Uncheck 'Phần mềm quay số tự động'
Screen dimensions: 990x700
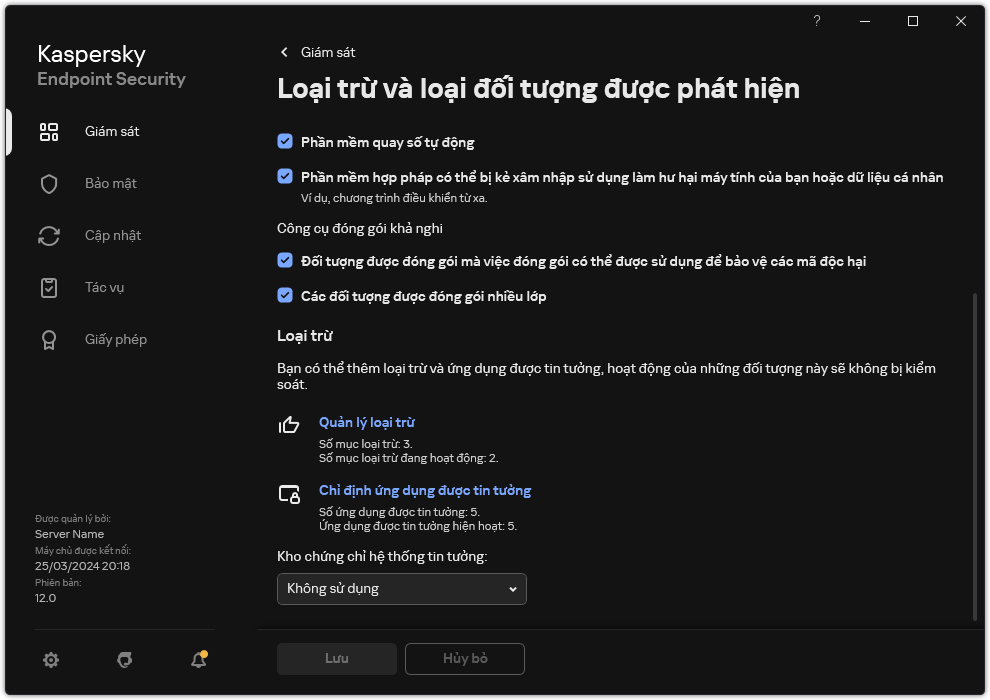tap(285, 142)
